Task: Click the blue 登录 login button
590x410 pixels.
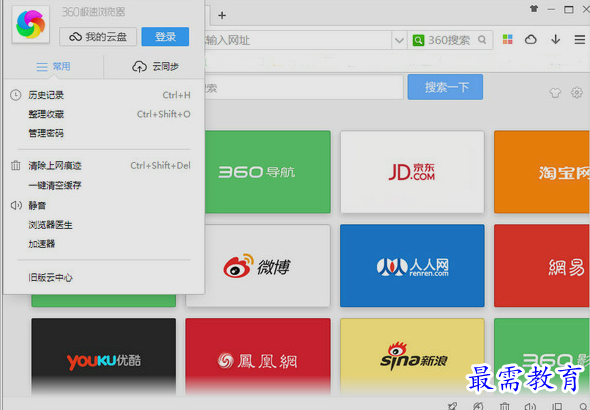Action: click(165, 36)
